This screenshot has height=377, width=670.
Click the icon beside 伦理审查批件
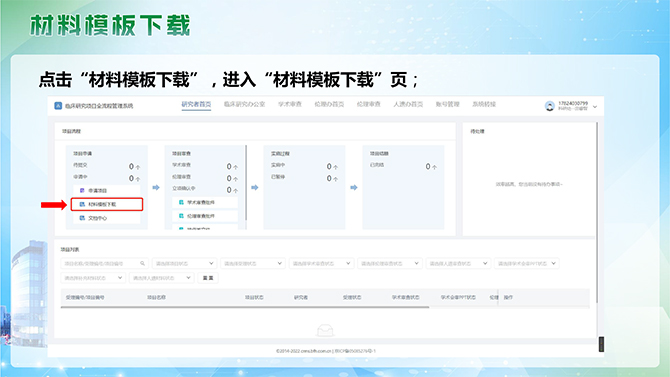point(181,216)
